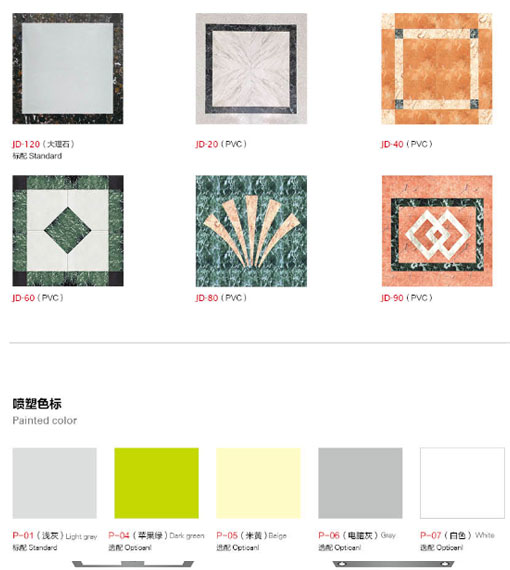
Task: Click the P-04 Dark green label text
Action: 156,535
